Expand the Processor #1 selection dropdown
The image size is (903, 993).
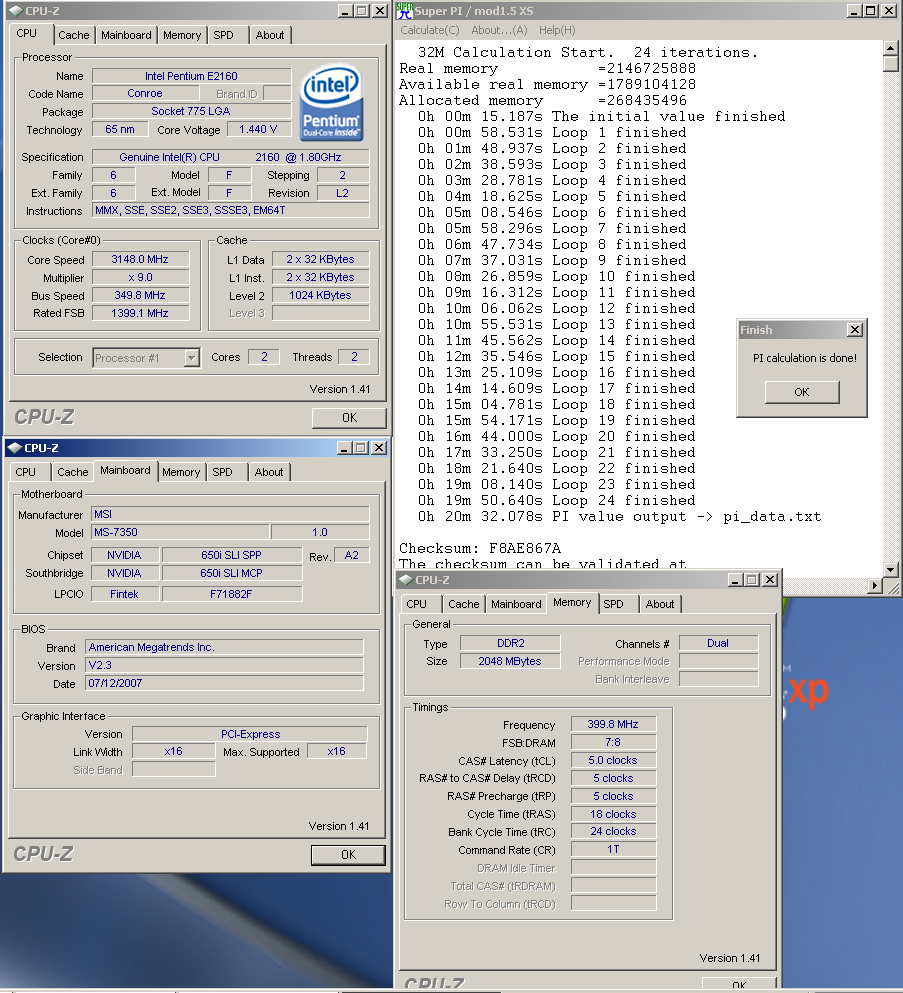tap(191, 358)
